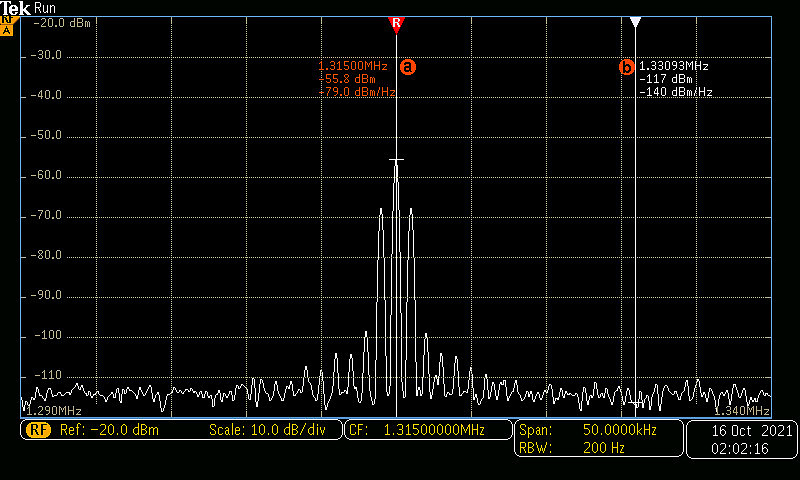Click marker a level -55.8 dBm
This screenshot has width=800, height=480.
[x=347, y=79]
